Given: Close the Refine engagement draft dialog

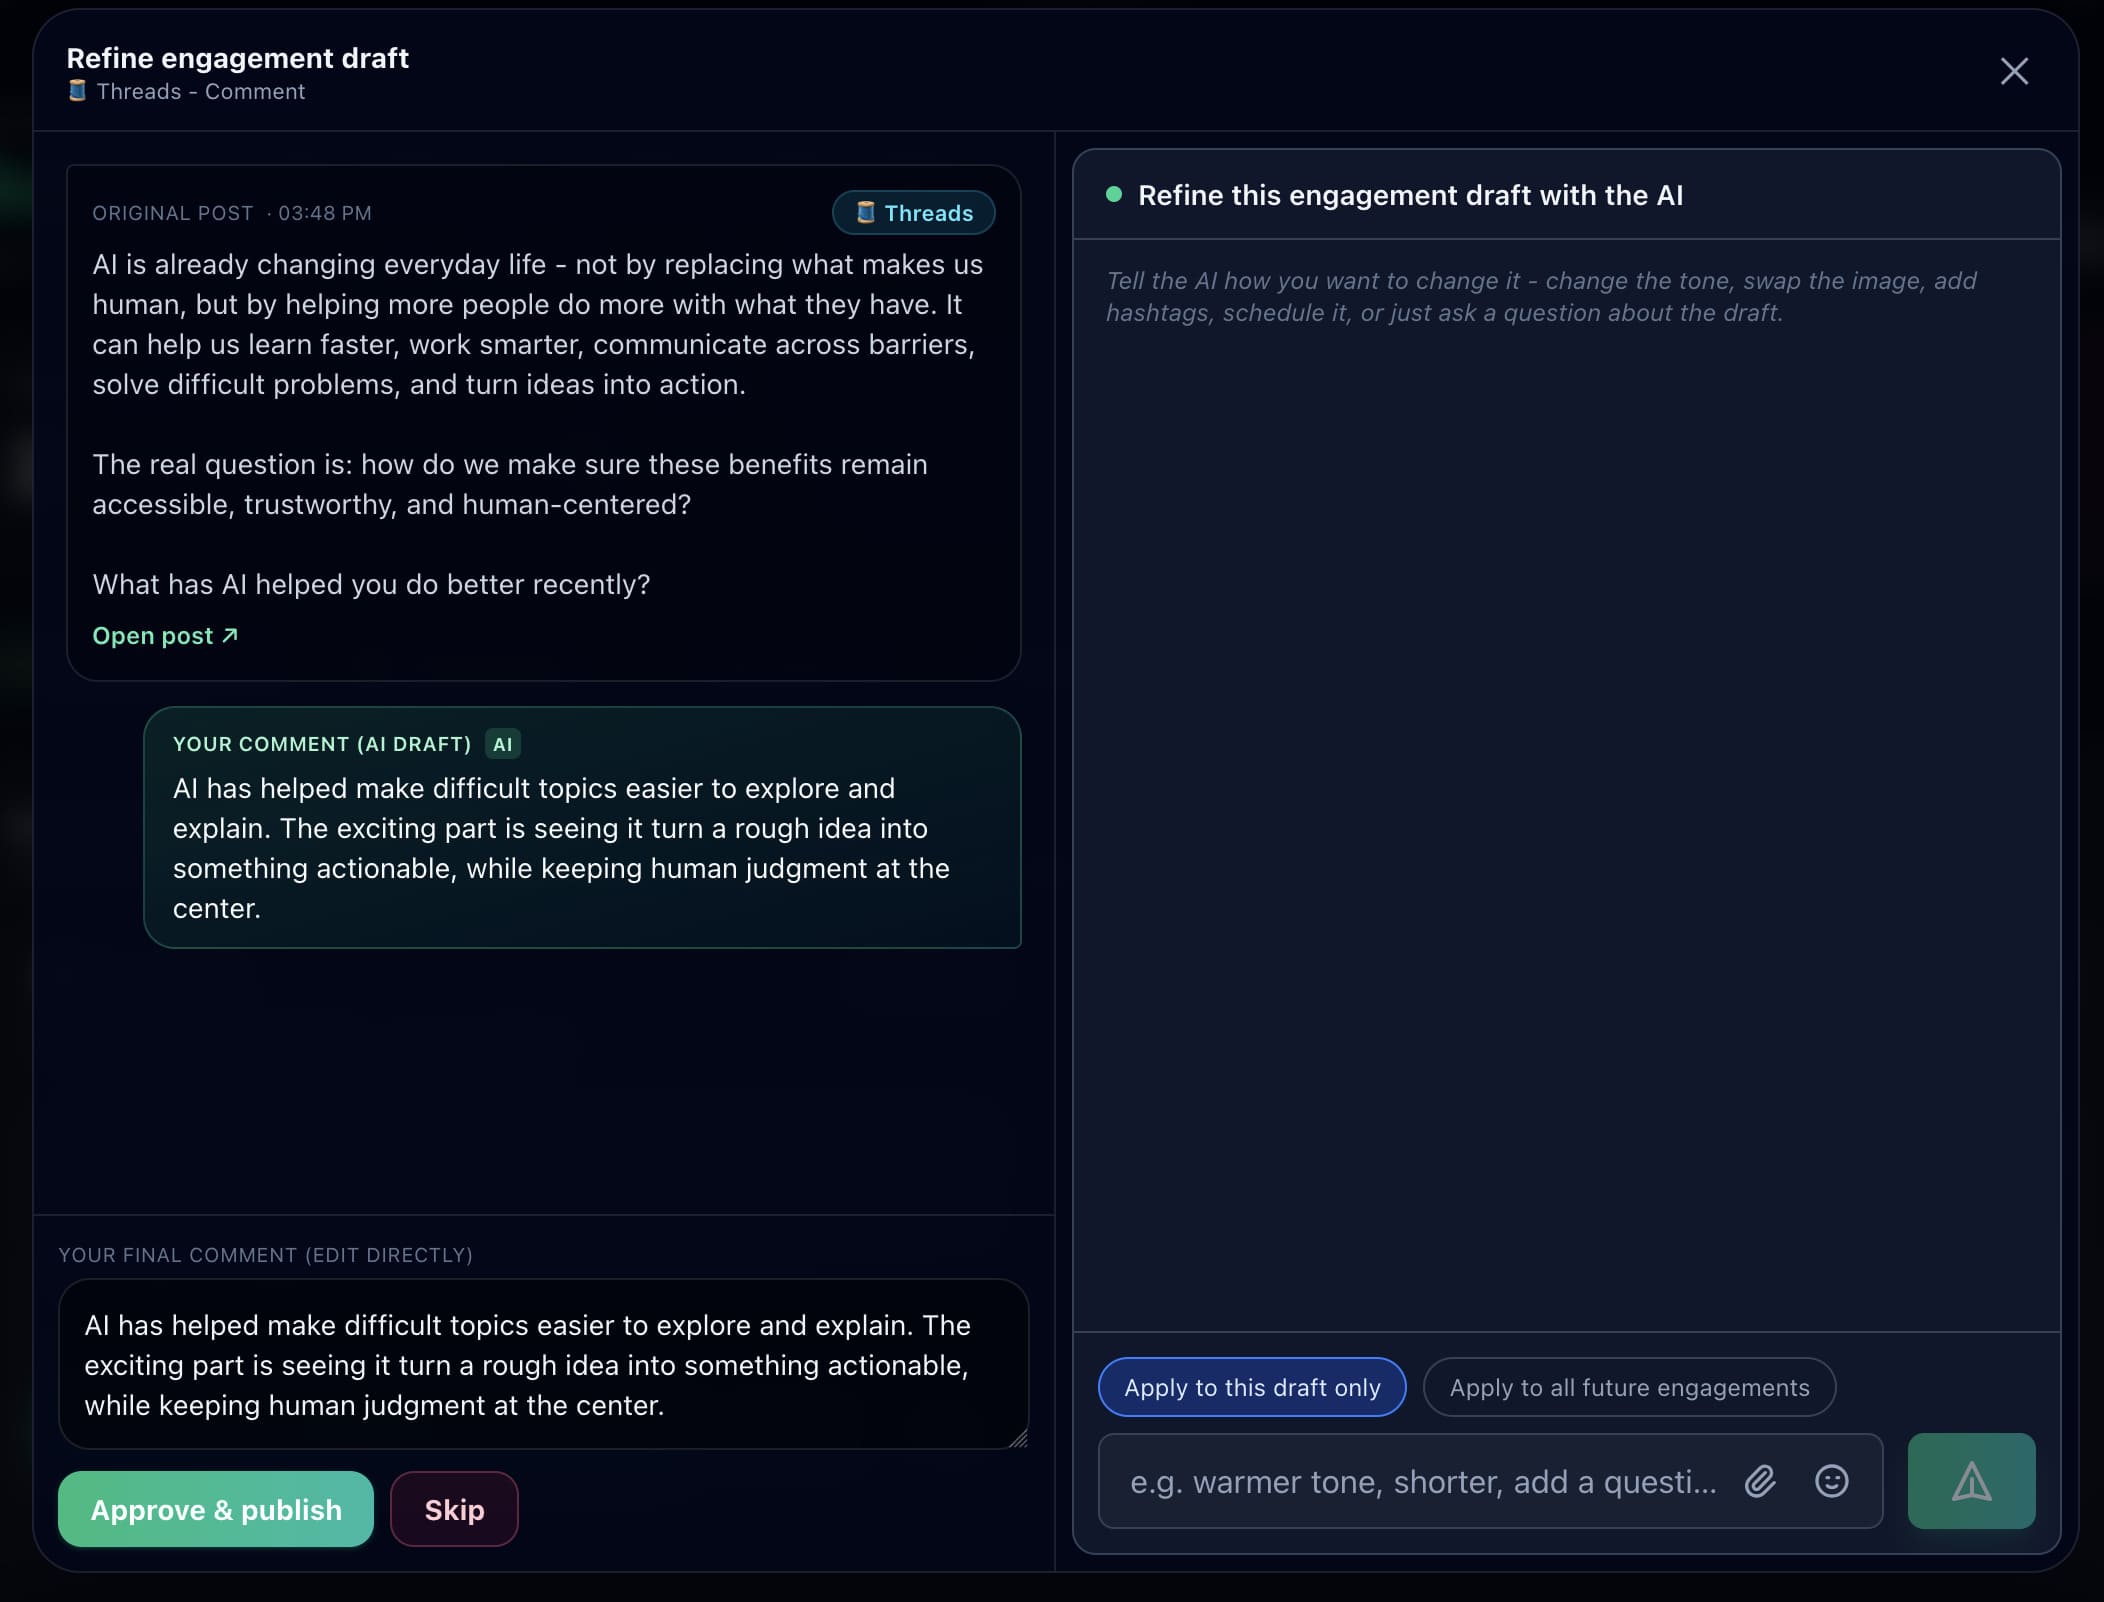Looking at the screenshot, I should (2014, 71).
